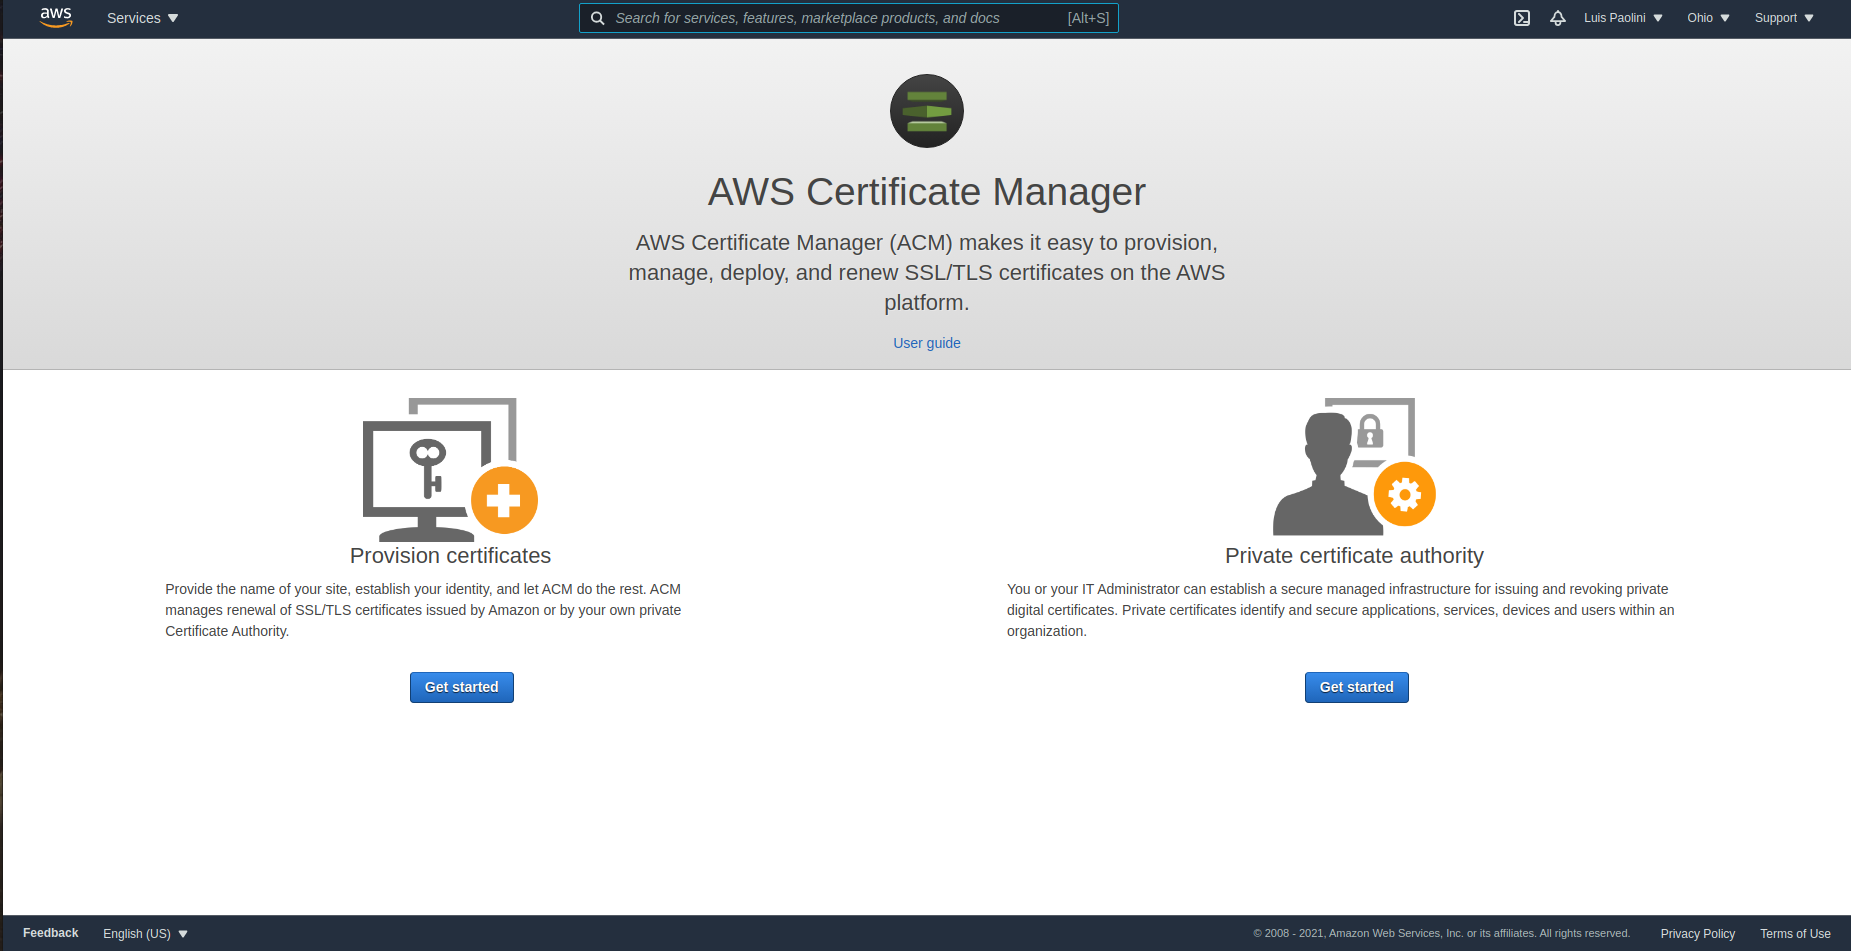Get started with Provision certificates
The height and width of the screenshot is (951, 1851).
pyautogui.click(x=462, y=687)
